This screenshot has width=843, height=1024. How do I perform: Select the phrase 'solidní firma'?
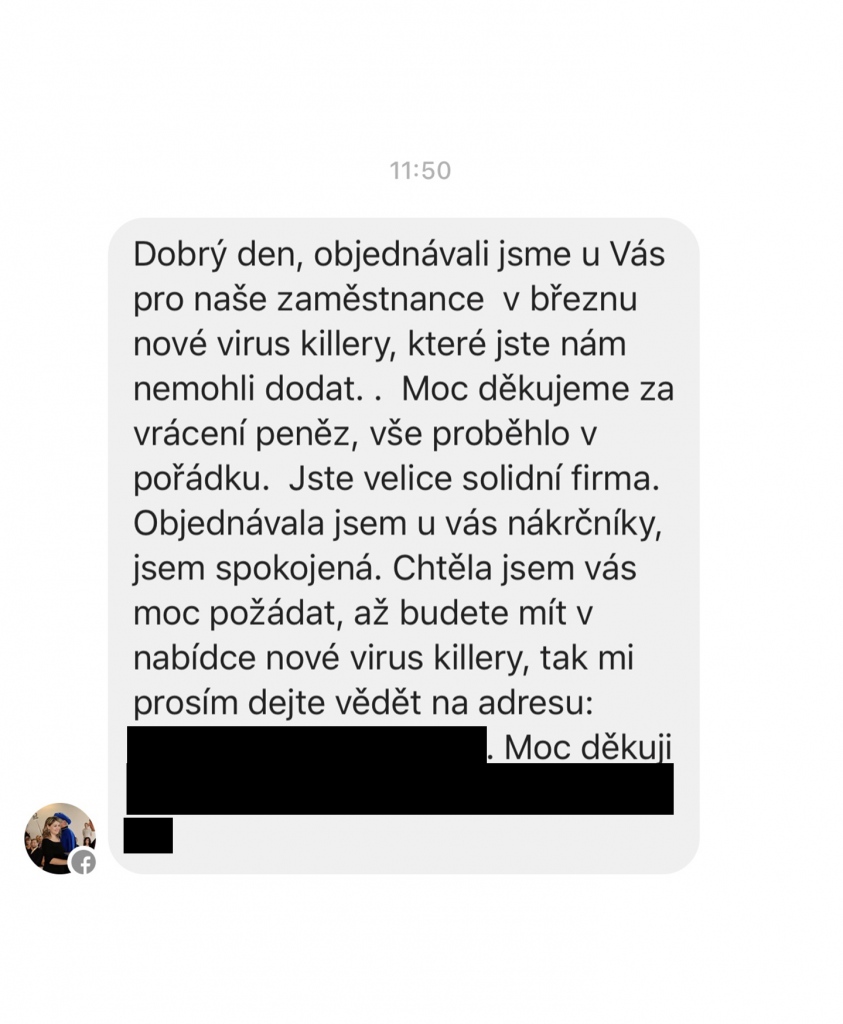561,479
